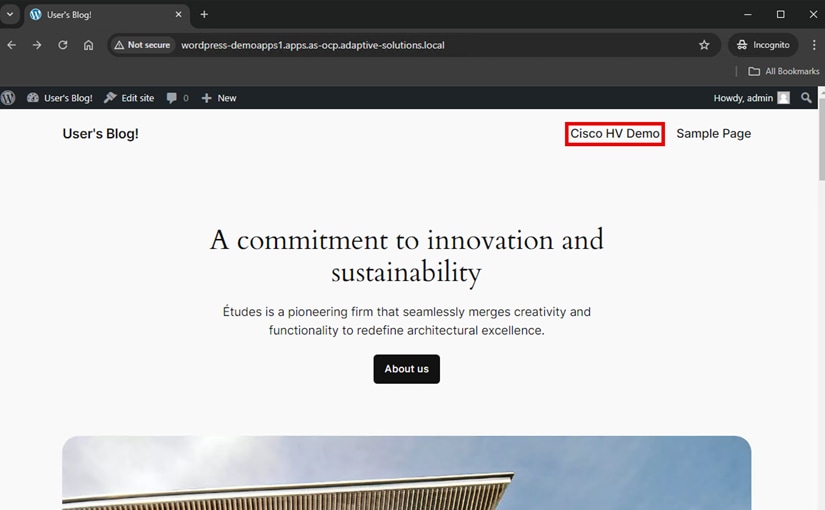View comments from admin bar
825x510 pixels.
point(177,98)
